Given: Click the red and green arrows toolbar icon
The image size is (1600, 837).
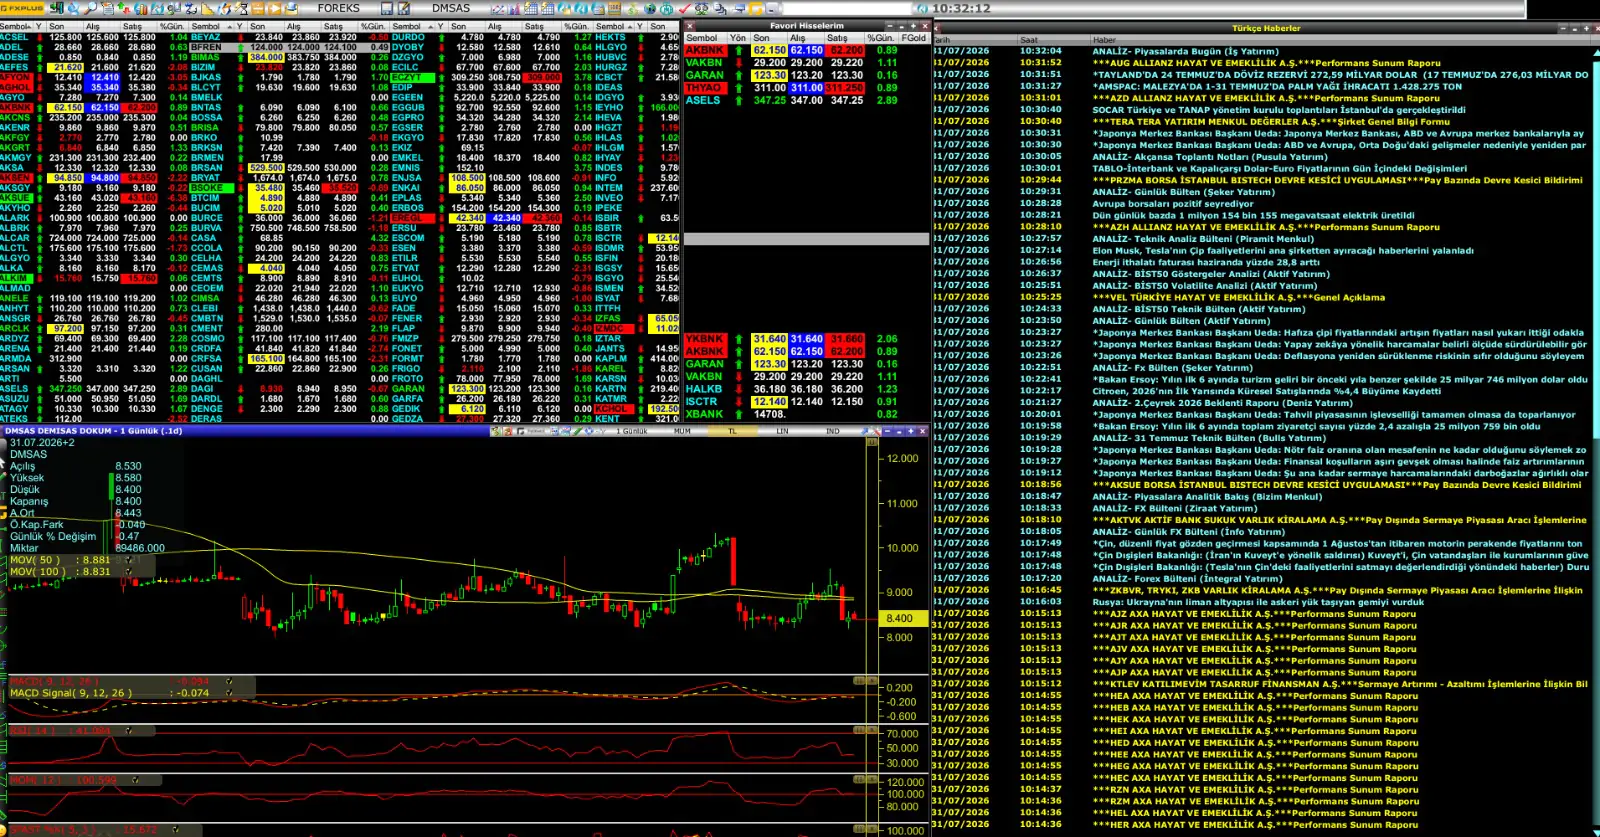Looking at the screenshot, I should pyautogui.click(x=123, y=8).
